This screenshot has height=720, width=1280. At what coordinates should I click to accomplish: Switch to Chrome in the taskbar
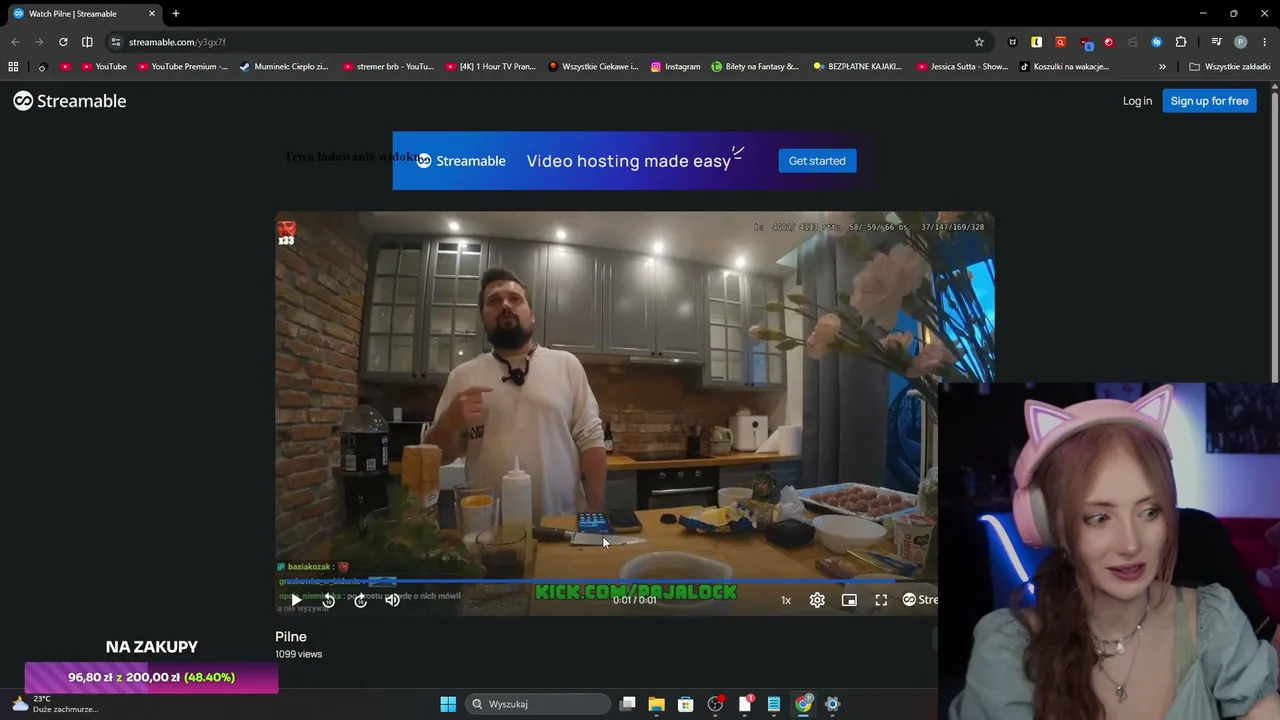click(803, 704)
